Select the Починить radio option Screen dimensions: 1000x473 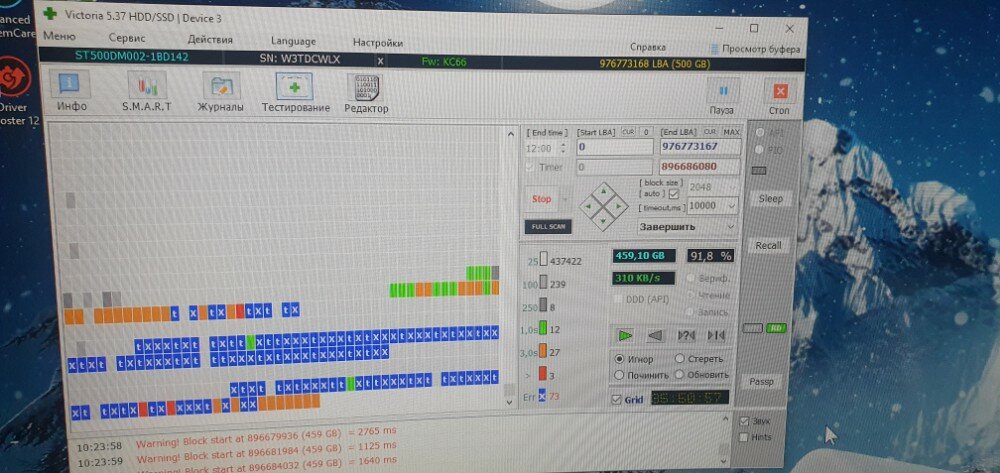pyautogui.click(x=619, y=375)
